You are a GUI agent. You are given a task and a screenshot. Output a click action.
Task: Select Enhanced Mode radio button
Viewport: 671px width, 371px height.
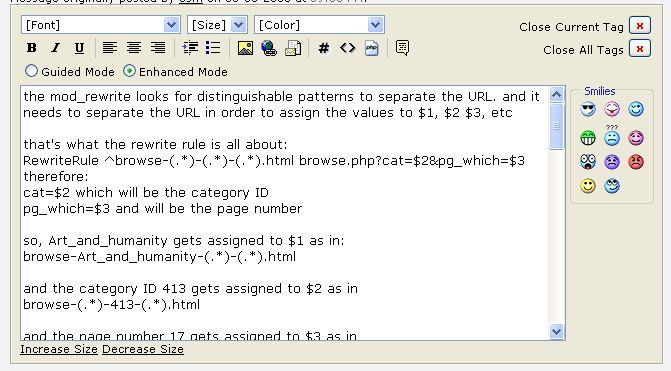point(129,71)
